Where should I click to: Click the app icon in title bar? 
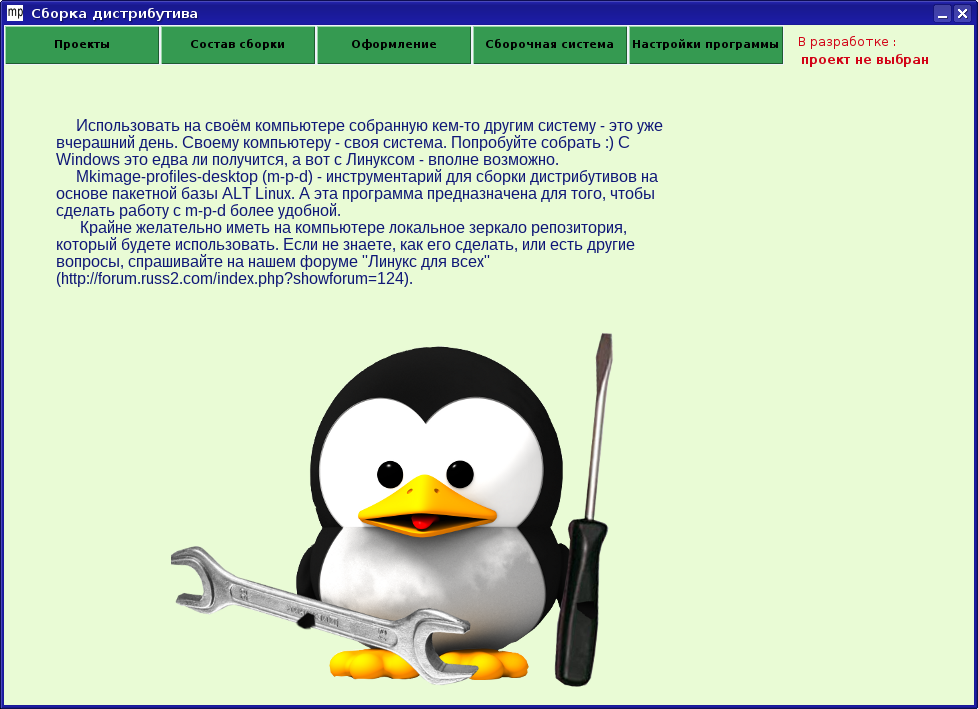tap(14, 13)
